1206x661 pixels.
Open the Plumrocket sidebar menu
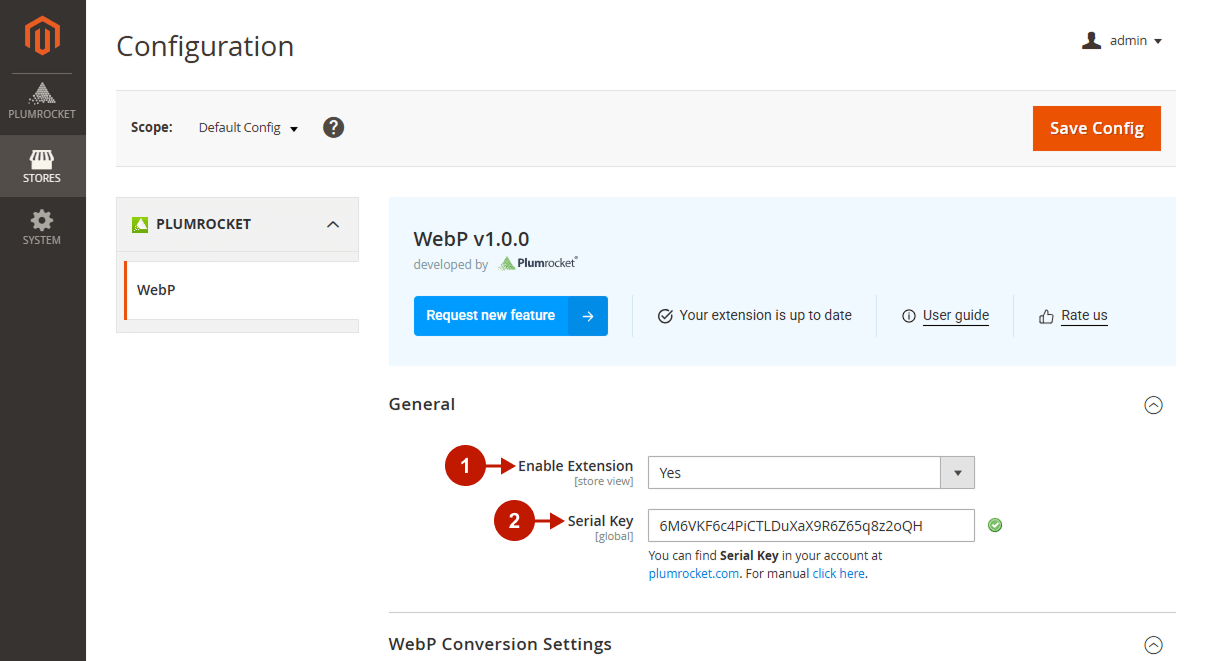[x=42, y=102]
